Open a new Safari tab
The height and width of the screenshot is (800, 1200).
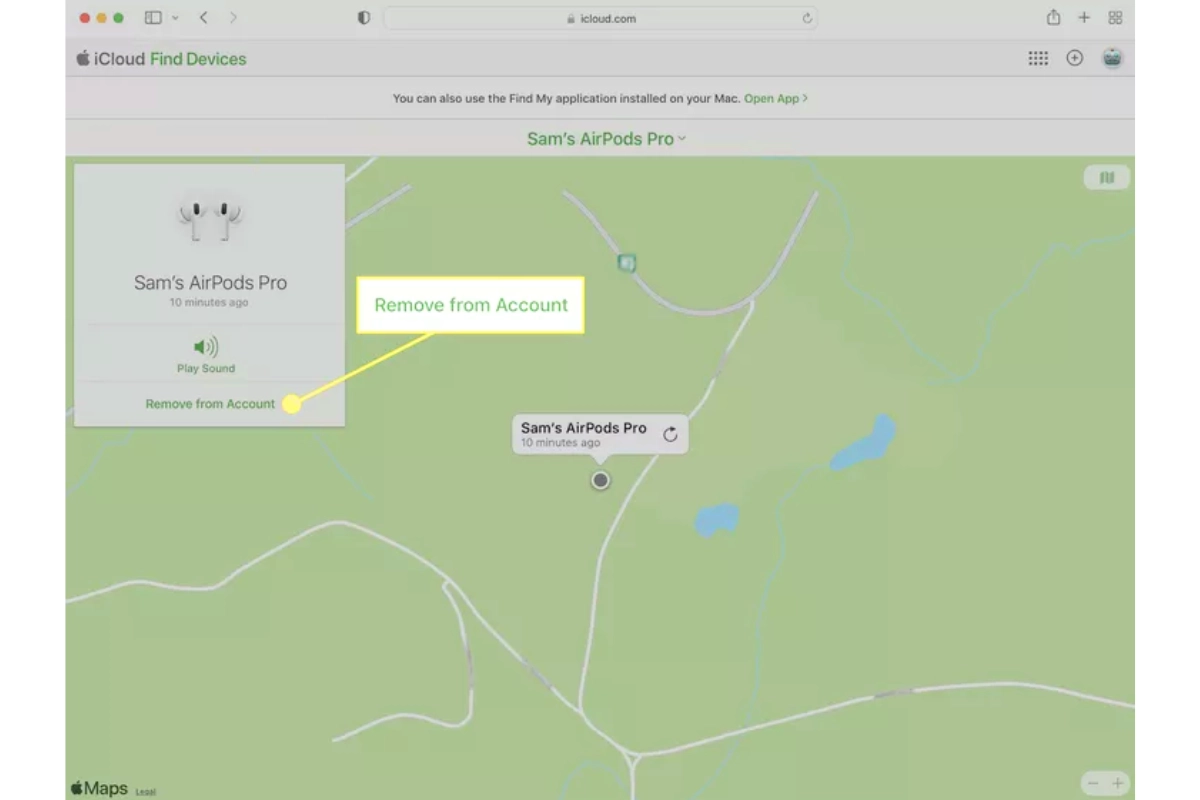[x=1084, y=18]
